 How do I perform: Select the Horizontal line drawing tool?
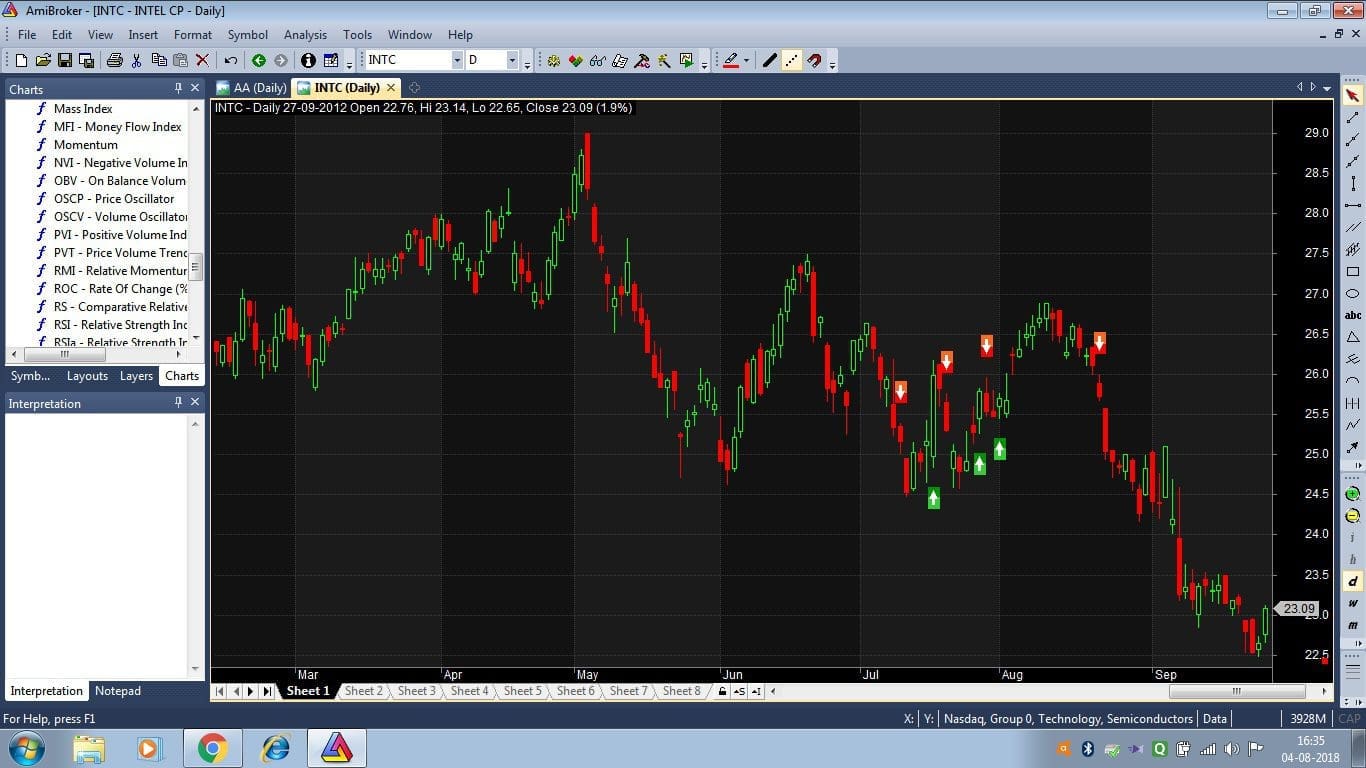[x=1352, y=205]
